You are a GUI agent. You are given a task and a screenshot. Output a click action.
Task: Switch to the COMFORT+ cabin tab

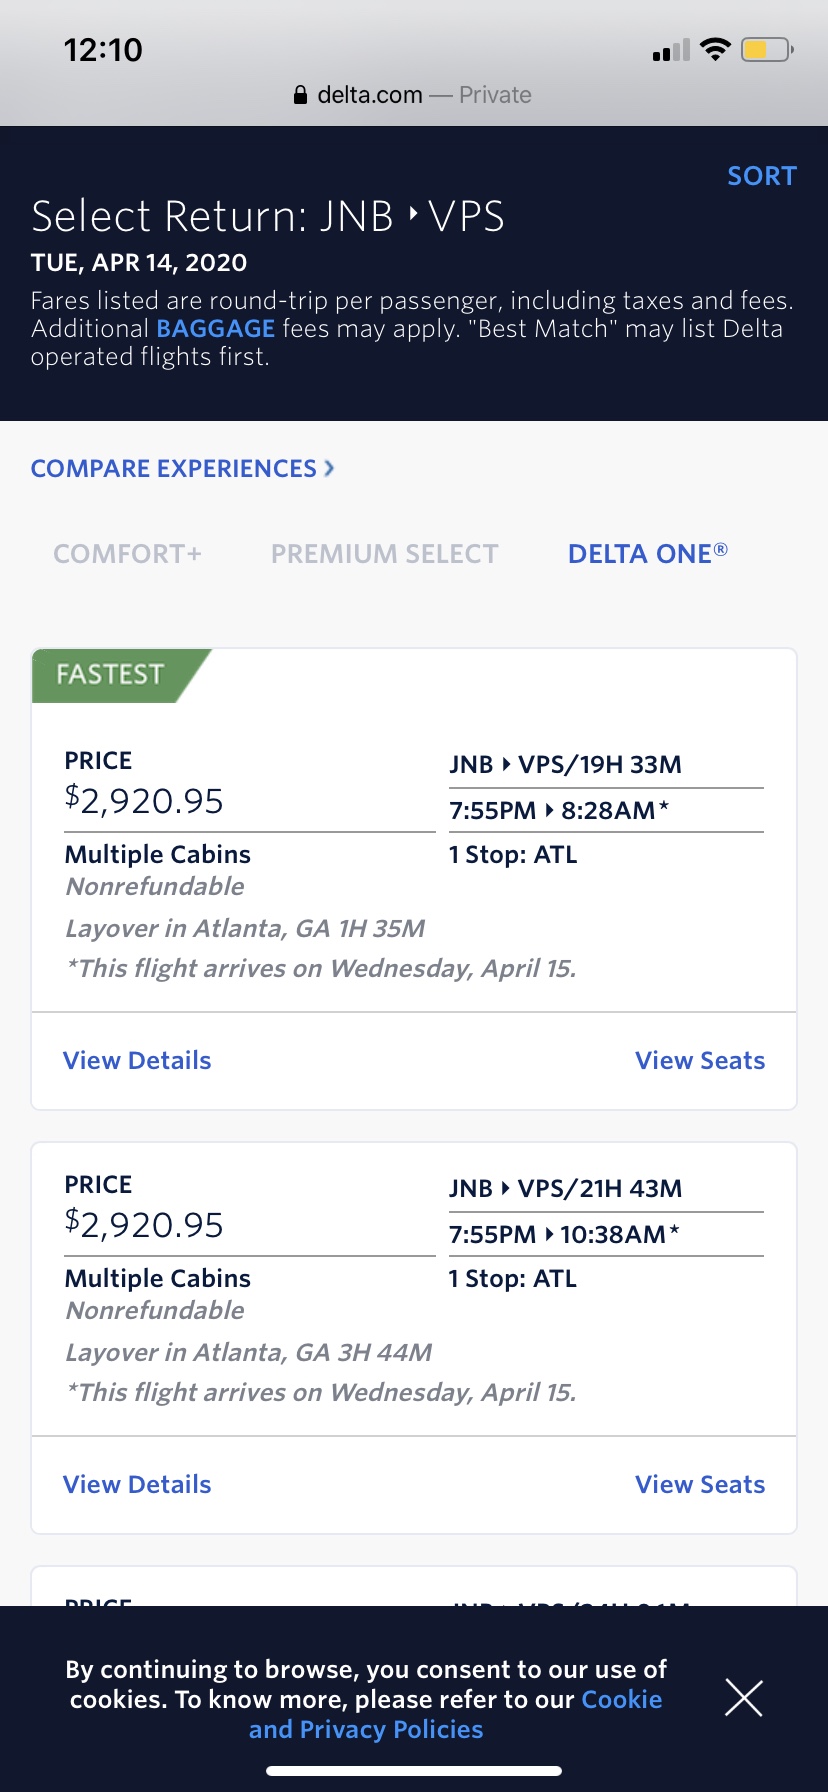click(x=127, y=554)
